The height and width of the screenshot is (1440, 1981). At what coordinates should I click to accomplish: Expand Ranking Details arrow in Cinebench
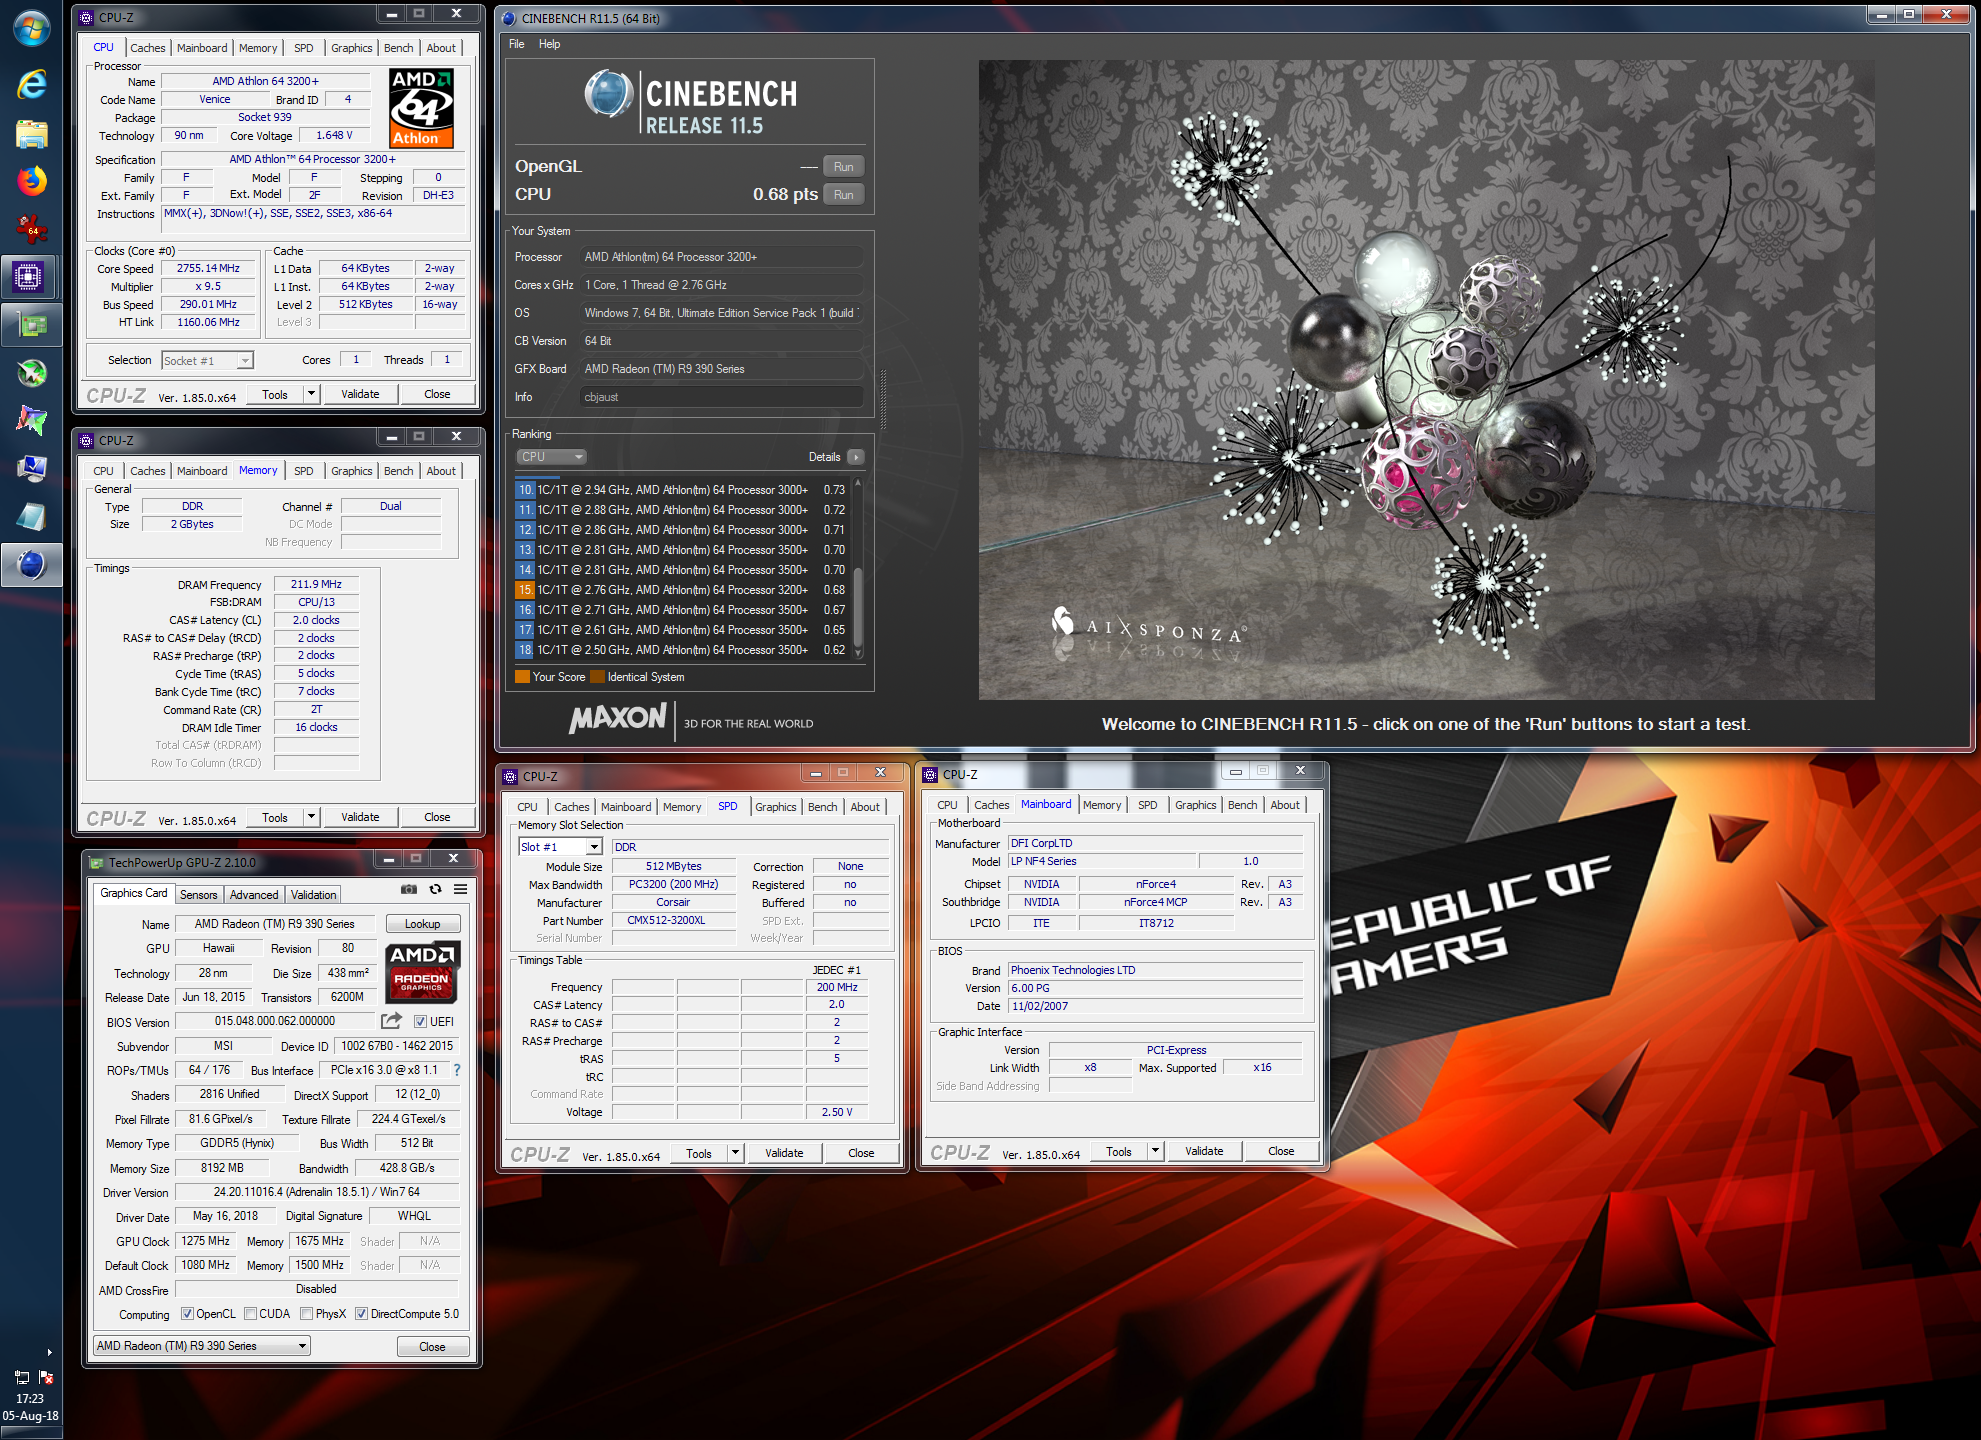(x=855, y=457)
